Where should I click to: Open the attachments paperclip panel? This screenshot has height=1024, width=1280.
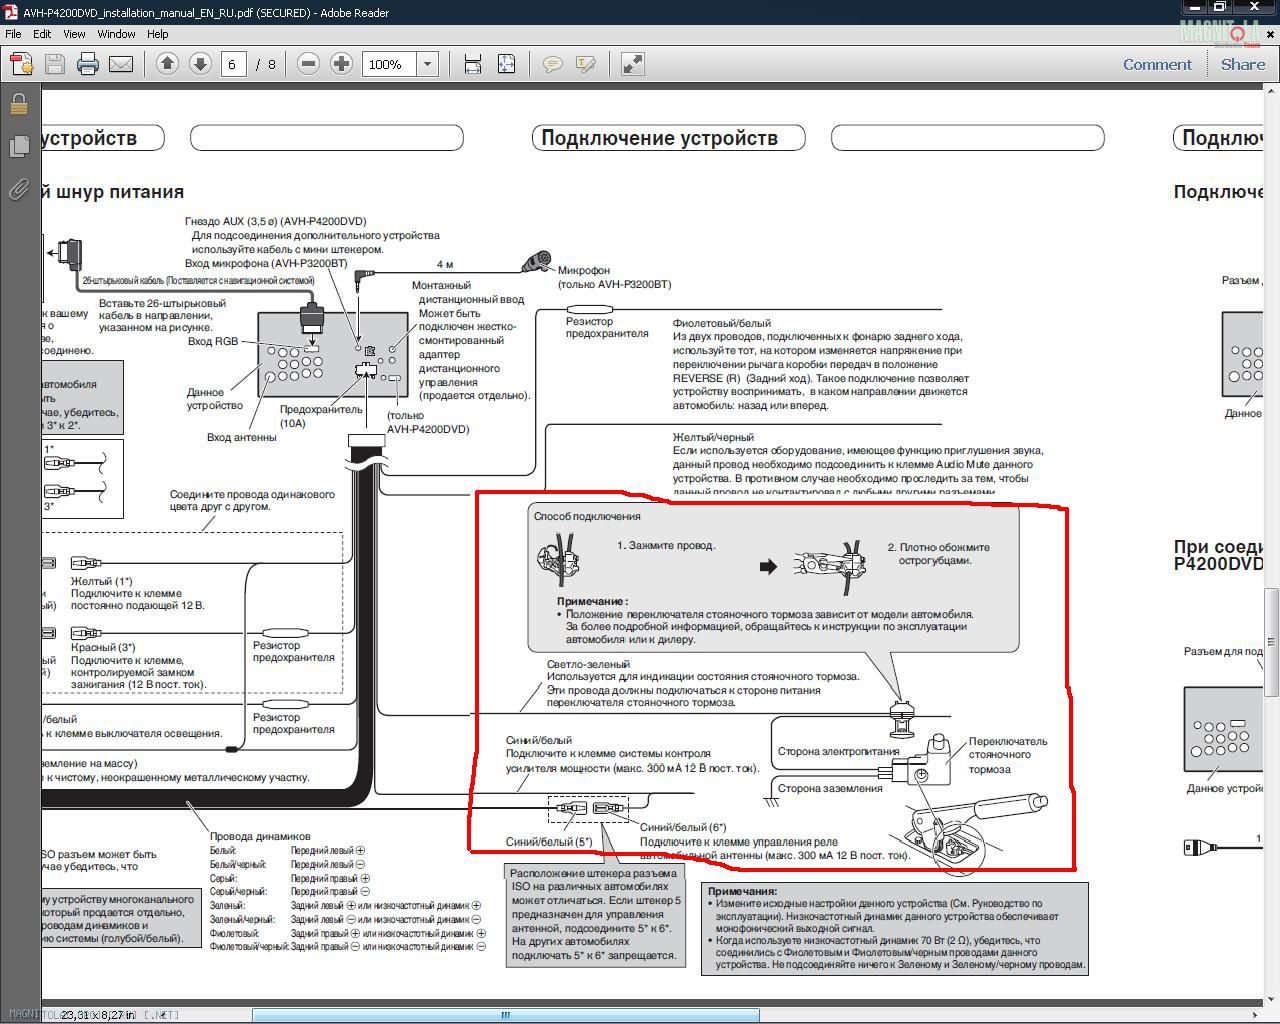pyautogui.click(x=18, y=189)
